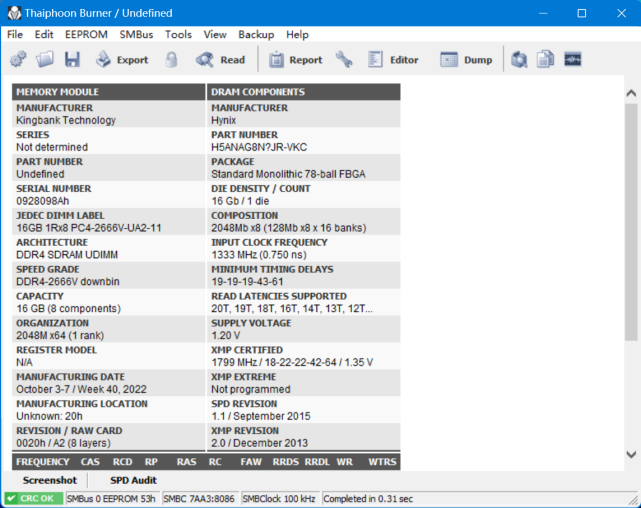Click the WTRS timing table header
This screenshot has width=641, height=508.
coord(382,462)
